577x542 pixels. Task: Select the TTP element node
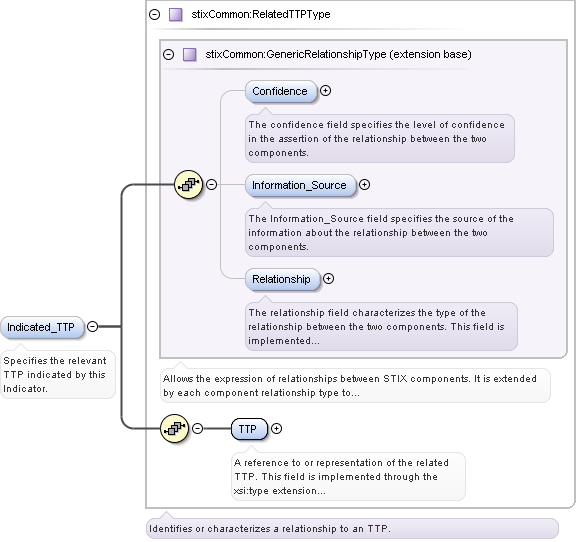(x=249, y=429)
